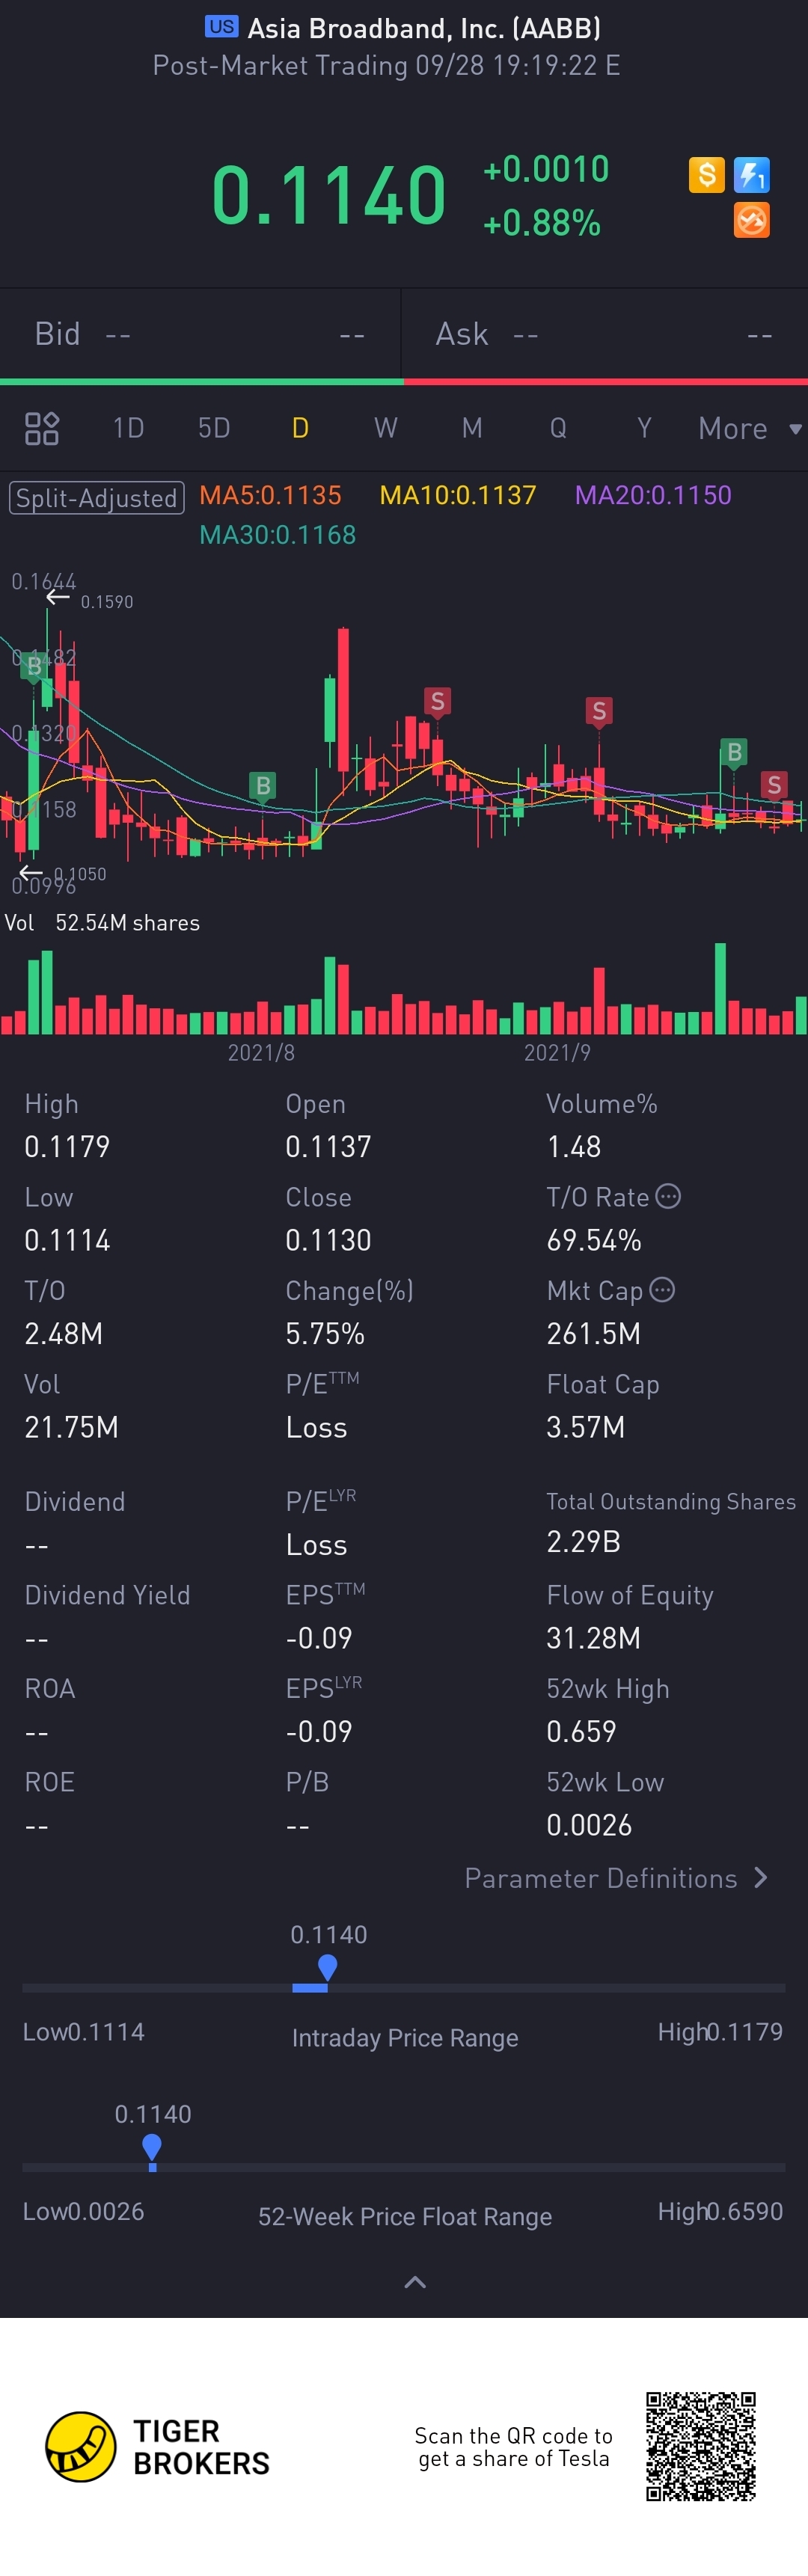The height and width of the screenshot is (2576, 808).
Task: Tap the Volume% value 1.48
Action: [x=574, y=1146]
